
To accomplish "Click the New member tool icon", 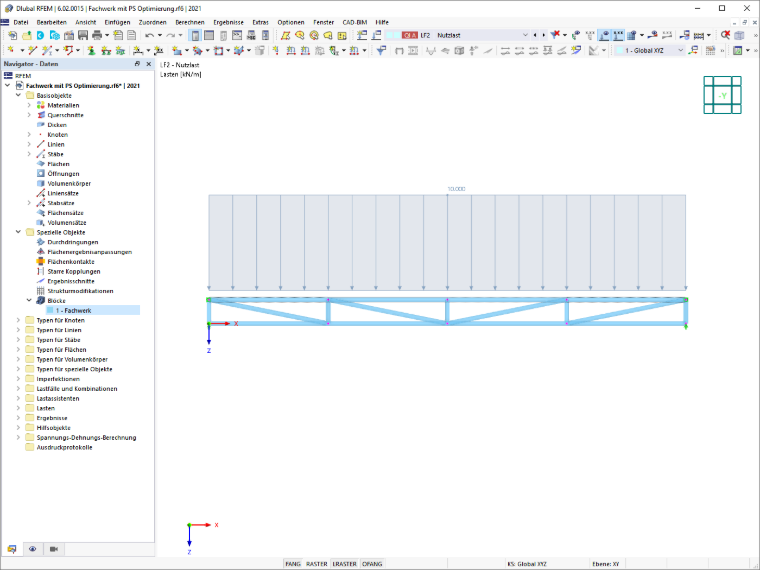I will click(47, 50).
